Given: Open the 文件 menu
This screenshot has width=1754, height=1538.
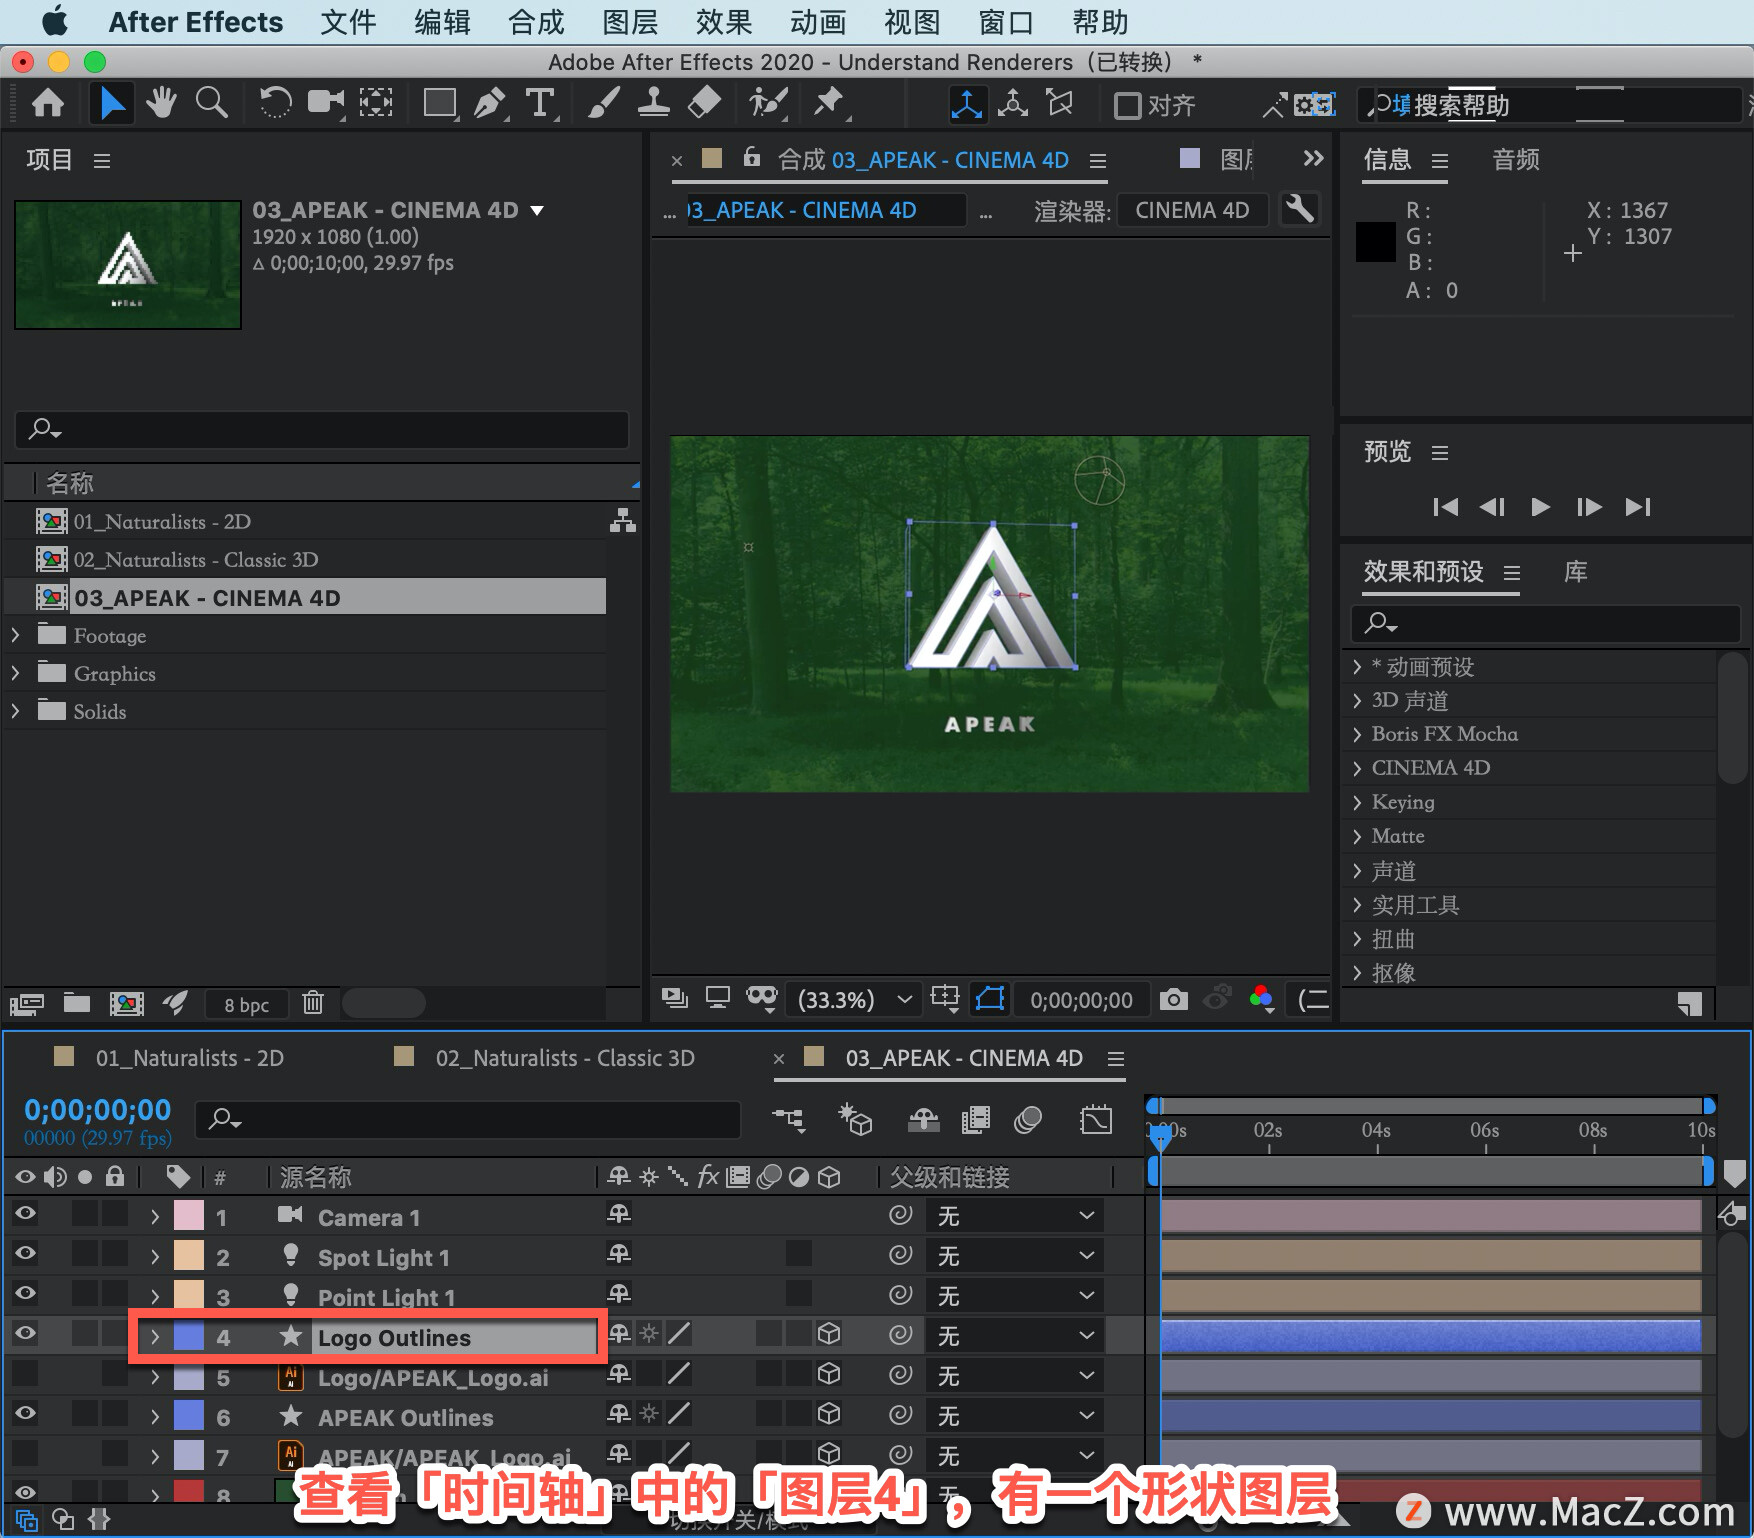Looking at the screenshot, I should 348,22.
